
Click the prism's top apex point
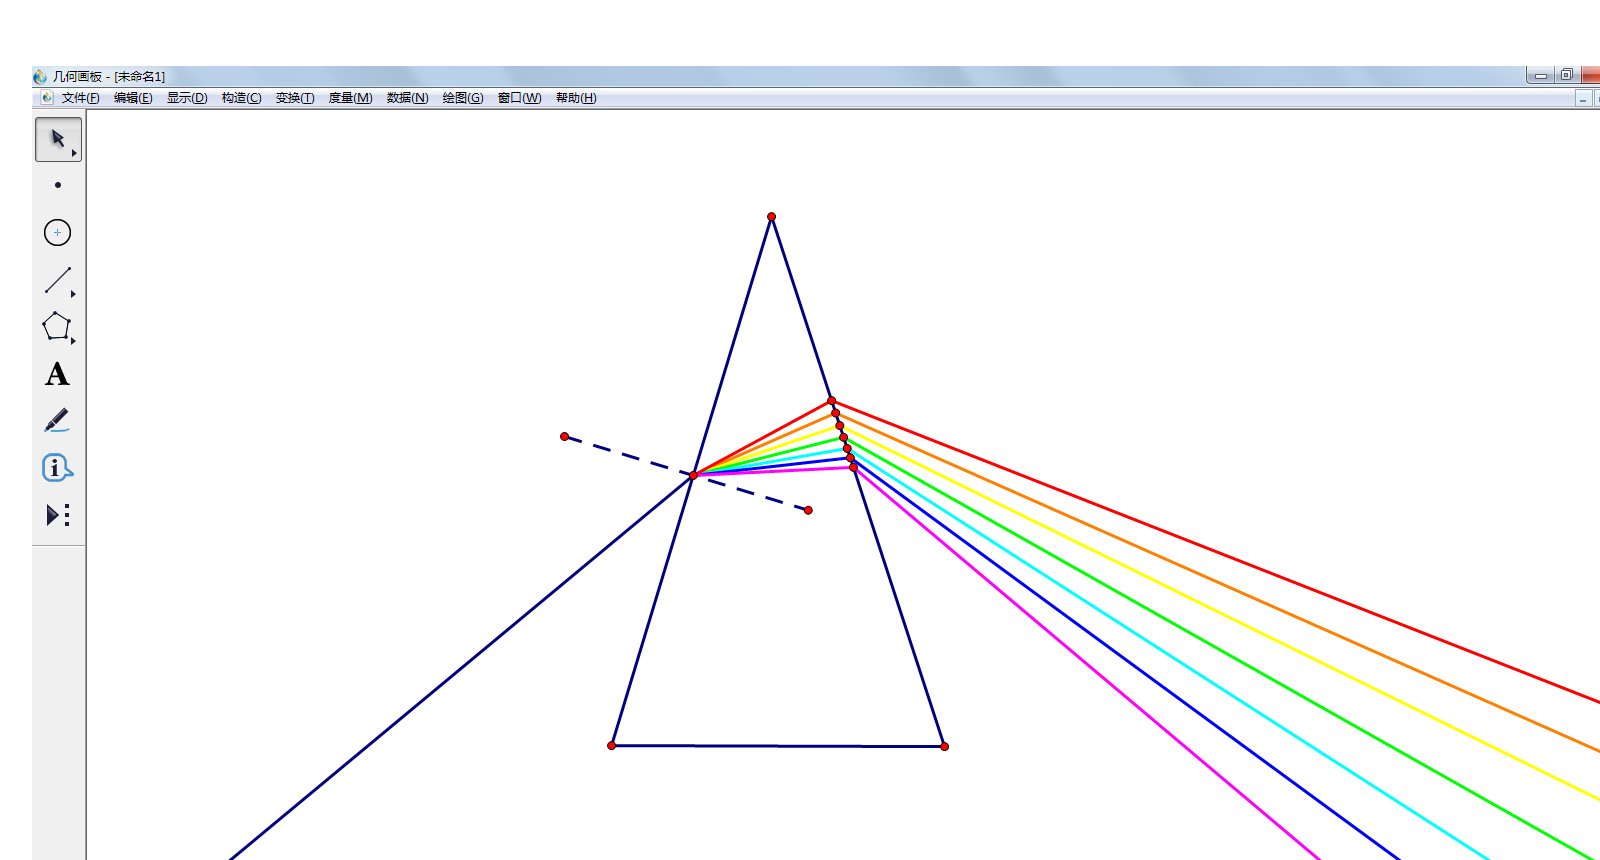(771, 217)
